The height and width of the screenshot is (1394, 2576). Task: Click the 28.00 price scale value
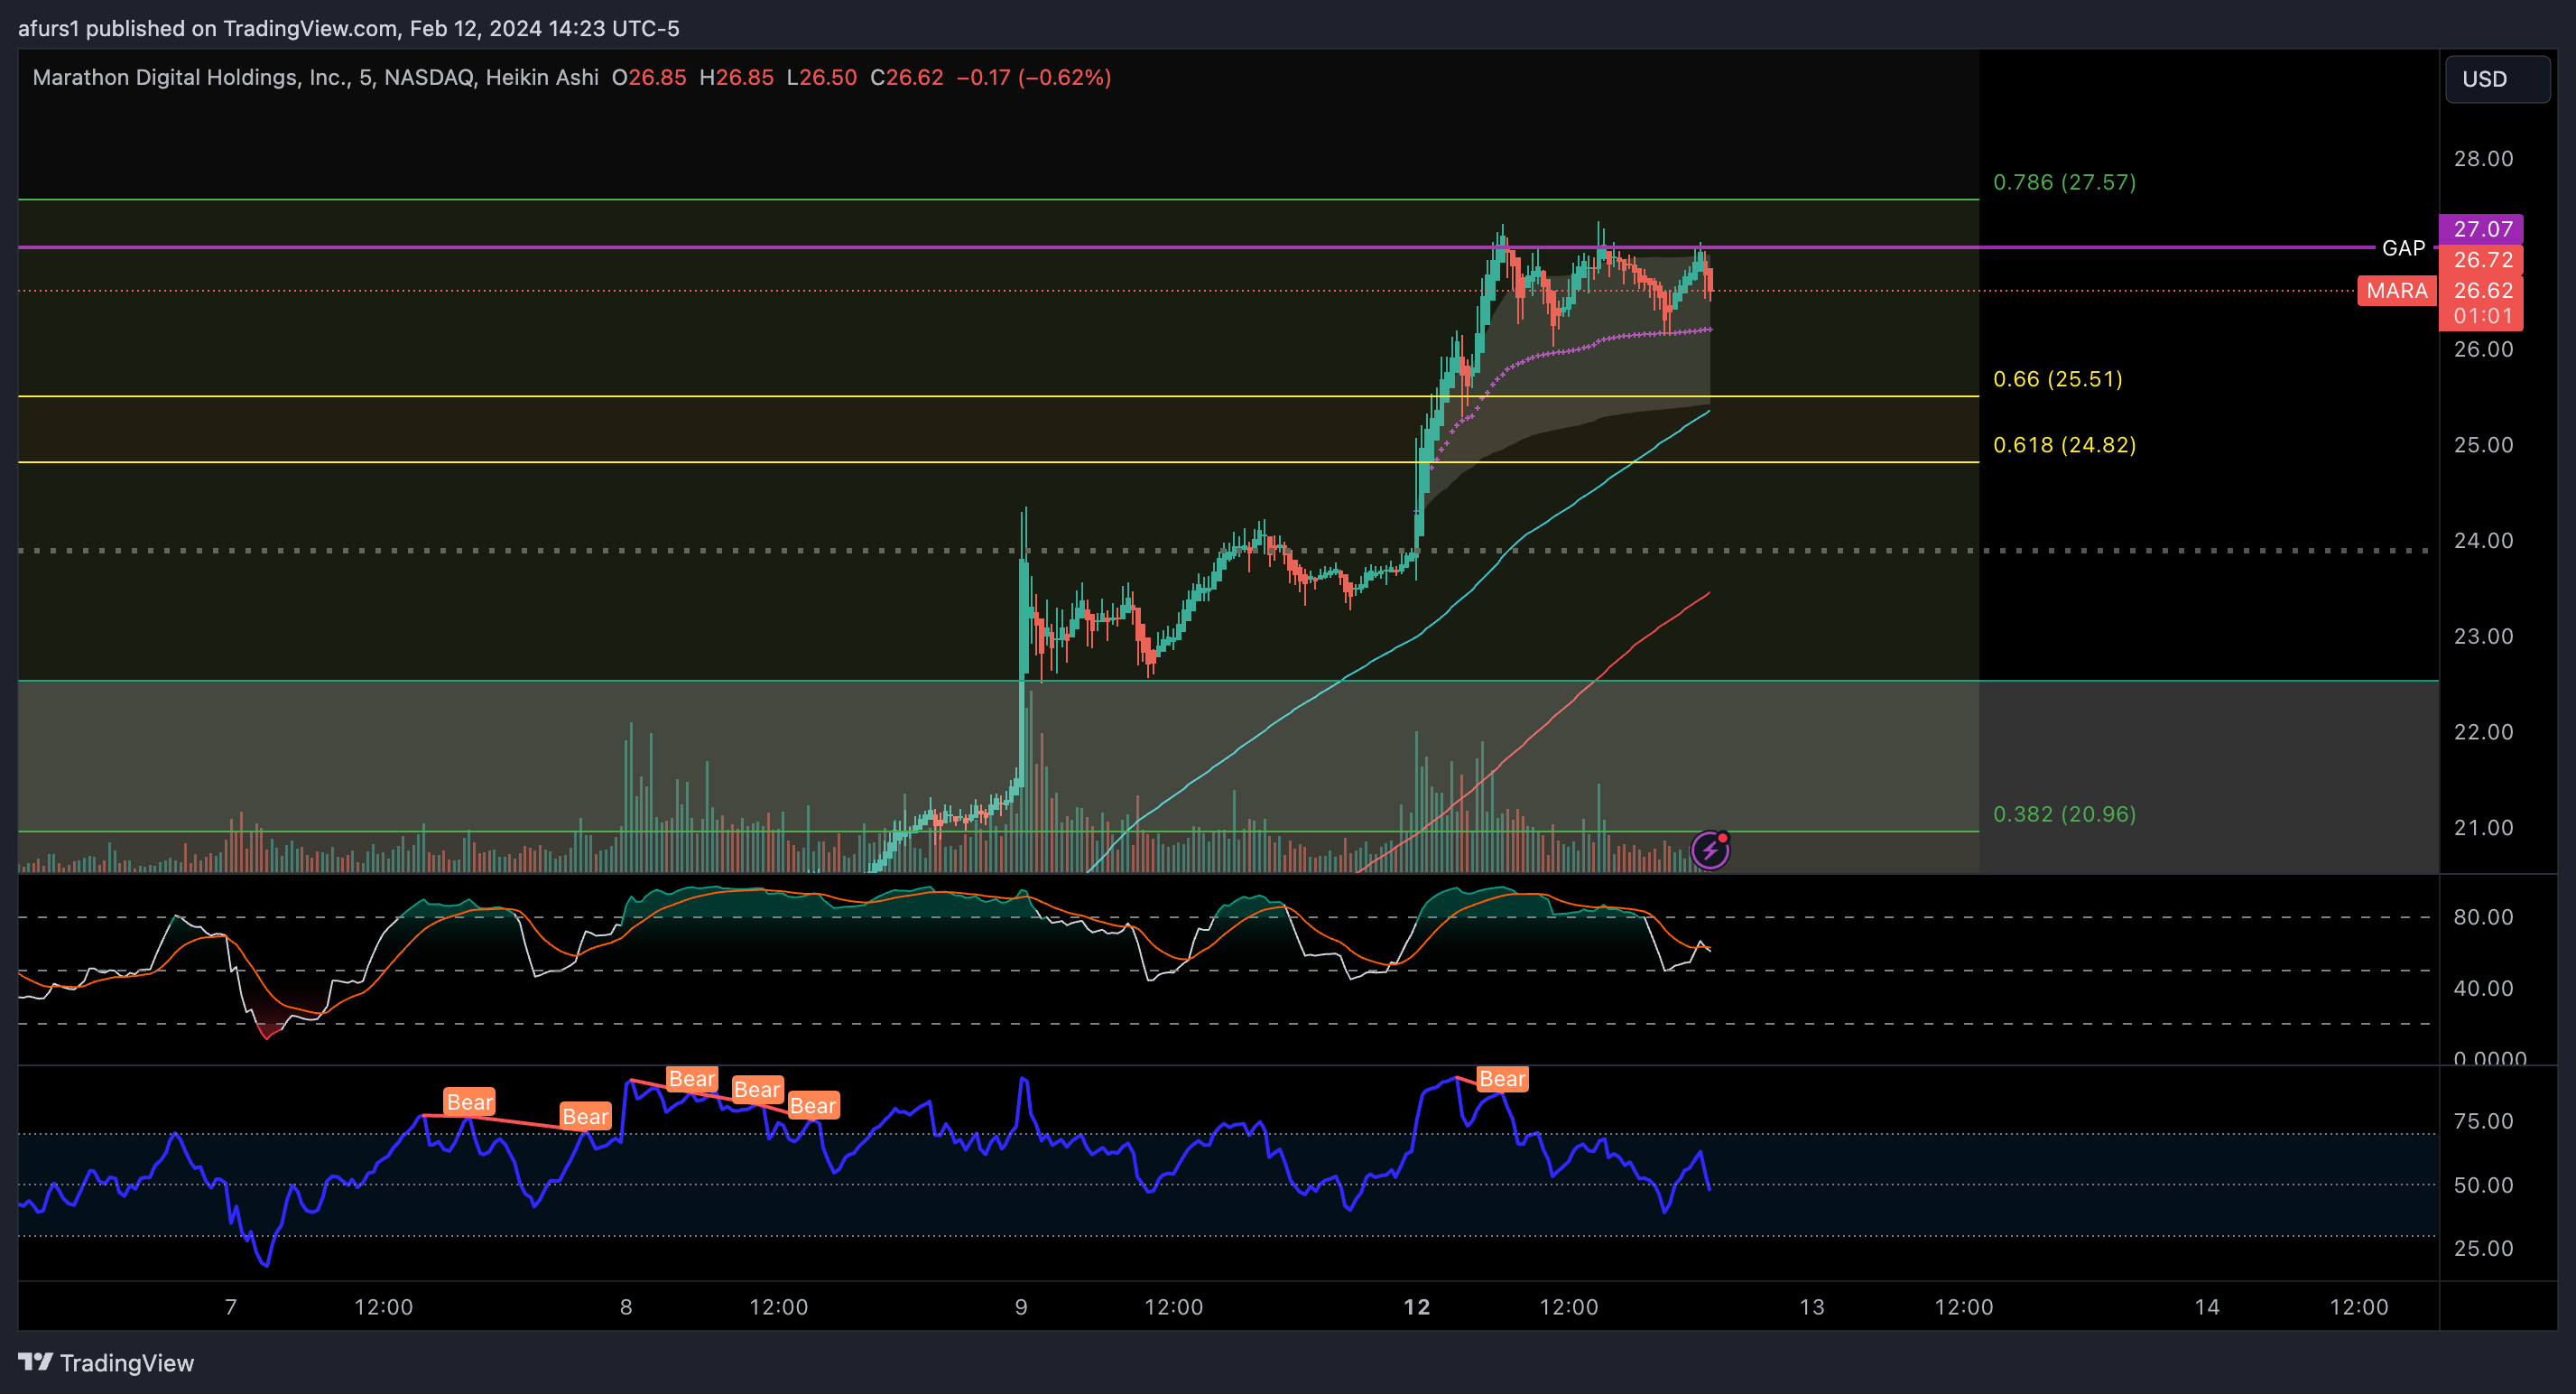(2483, 159)
